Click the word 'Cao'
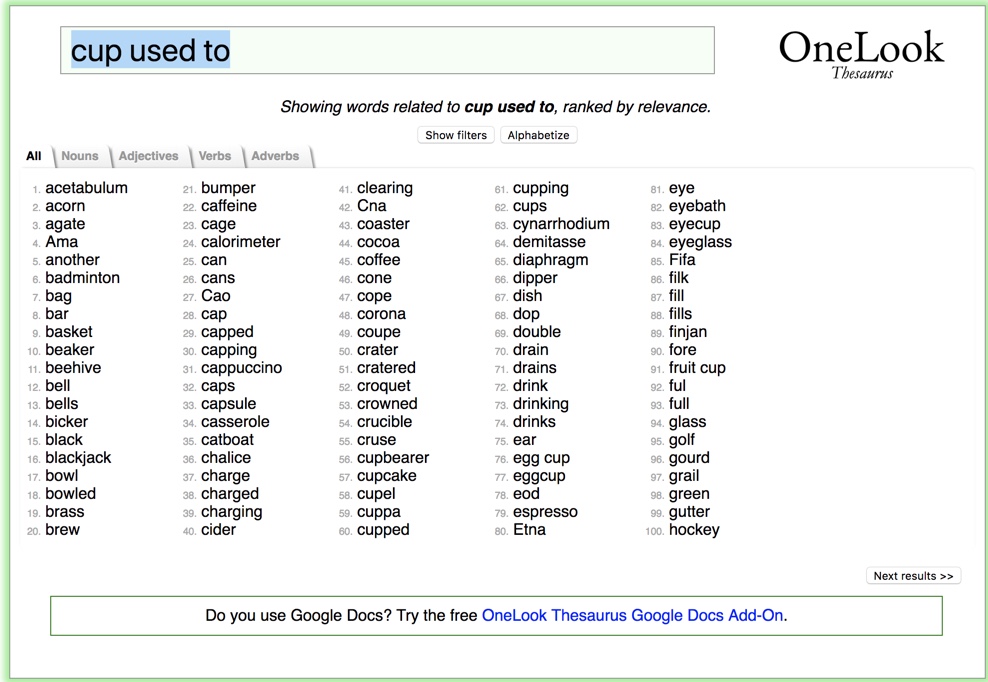Image resolution: width=988 pixels, height=682 pixels. pyautogui.click(x=215, y=296)
